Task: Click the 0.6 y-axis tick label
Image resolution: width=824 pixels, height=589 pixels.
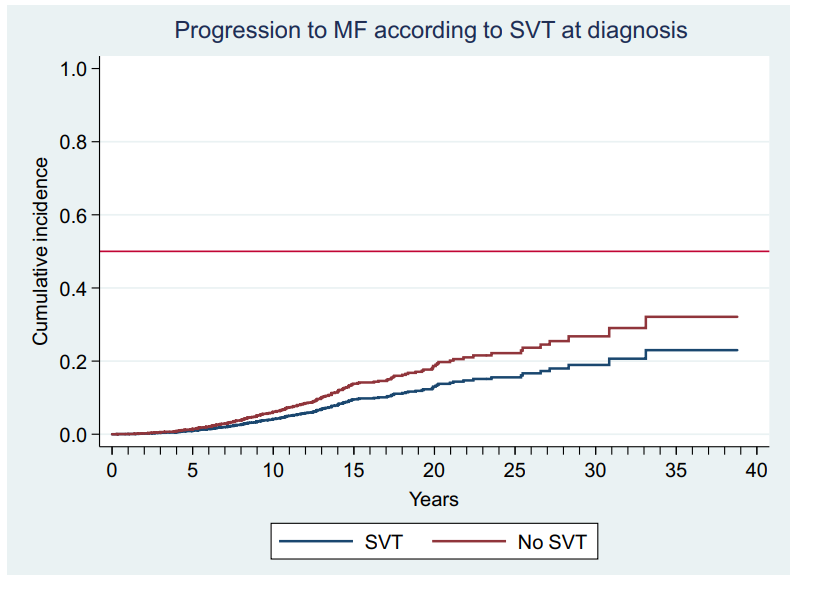Action: point(74,215)
